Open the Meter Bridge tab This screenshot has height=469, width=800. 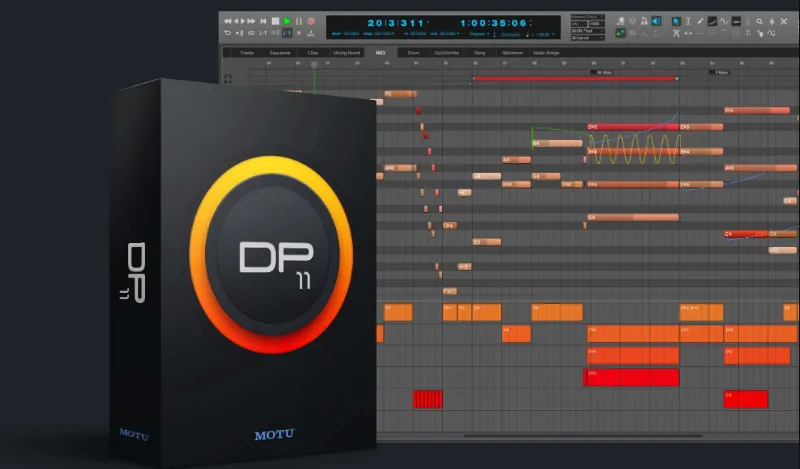tap(546, 53)
